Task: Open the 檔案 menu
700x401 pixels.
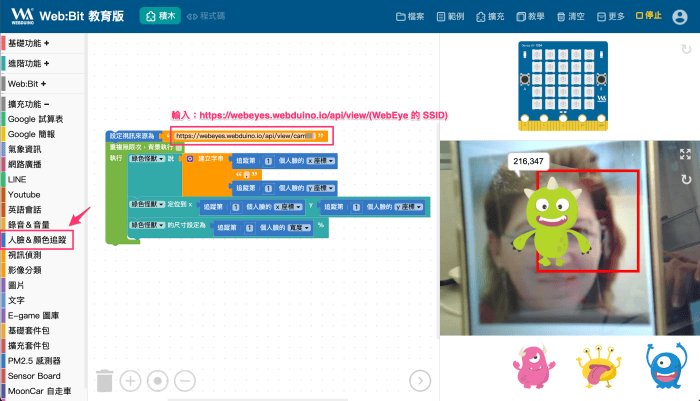Action: point(410,17)
